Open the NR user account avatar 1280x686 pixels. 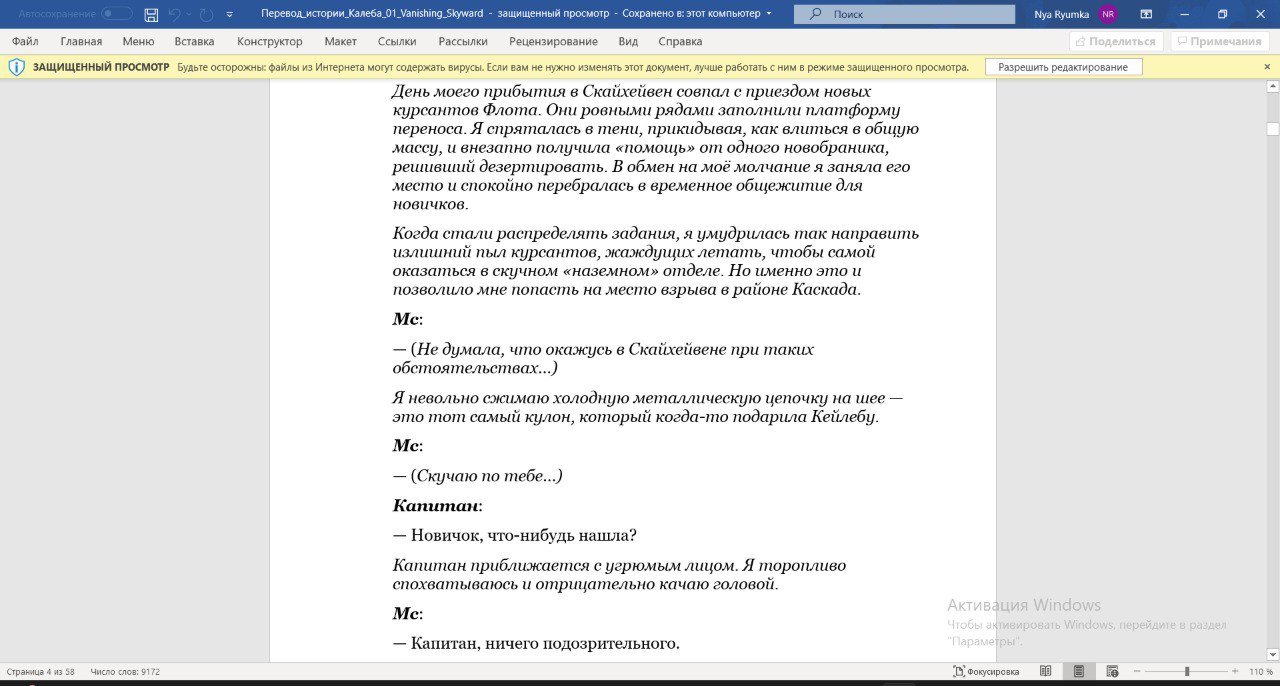point(1107,14)
